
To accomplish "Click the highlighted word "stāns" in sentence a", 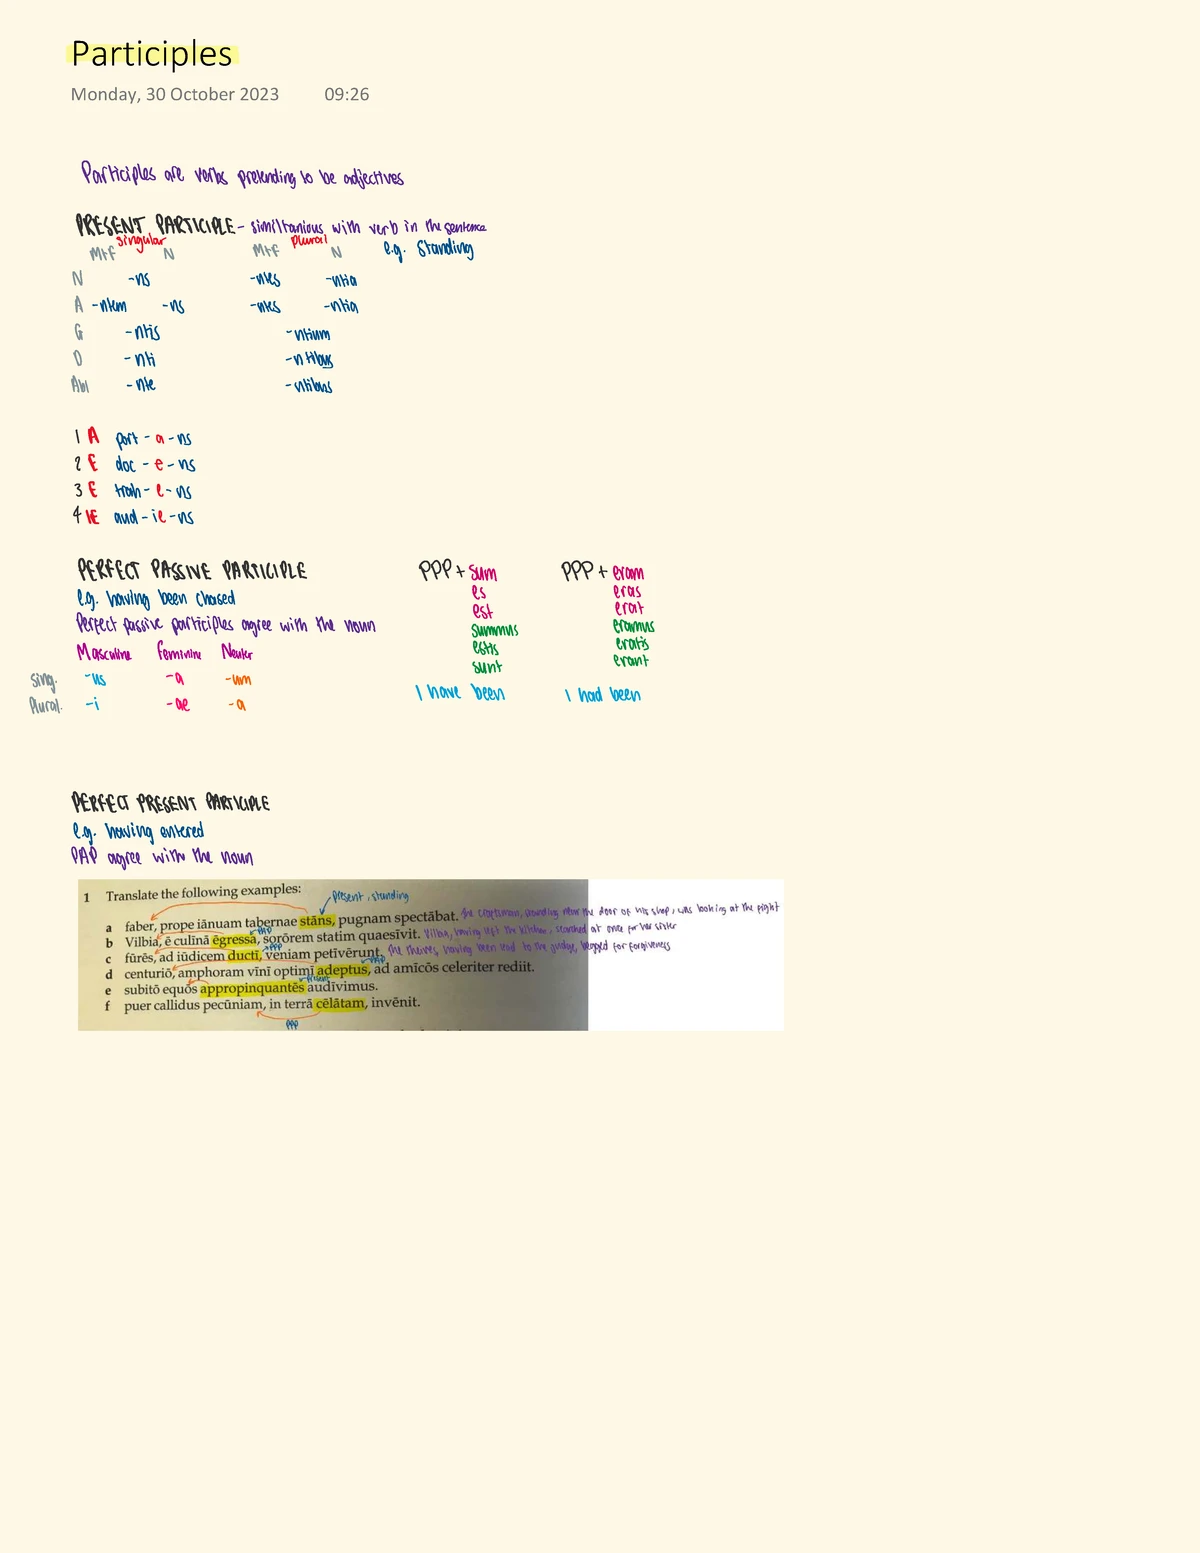I will click(317, 920).
